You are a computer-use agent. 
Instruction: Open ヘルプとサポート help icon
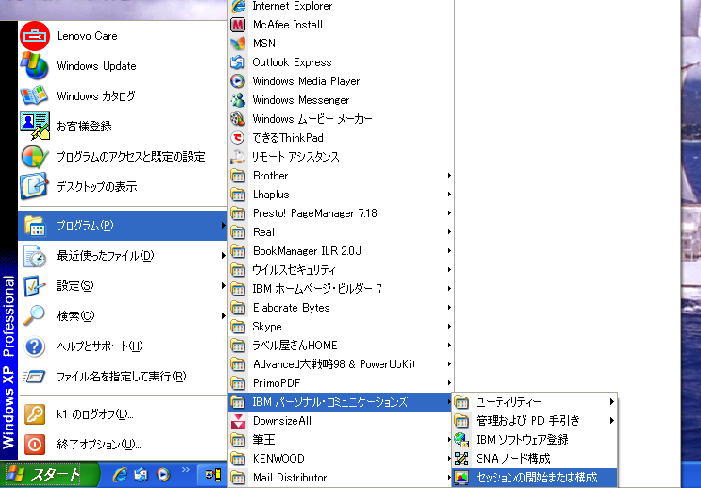34,347
